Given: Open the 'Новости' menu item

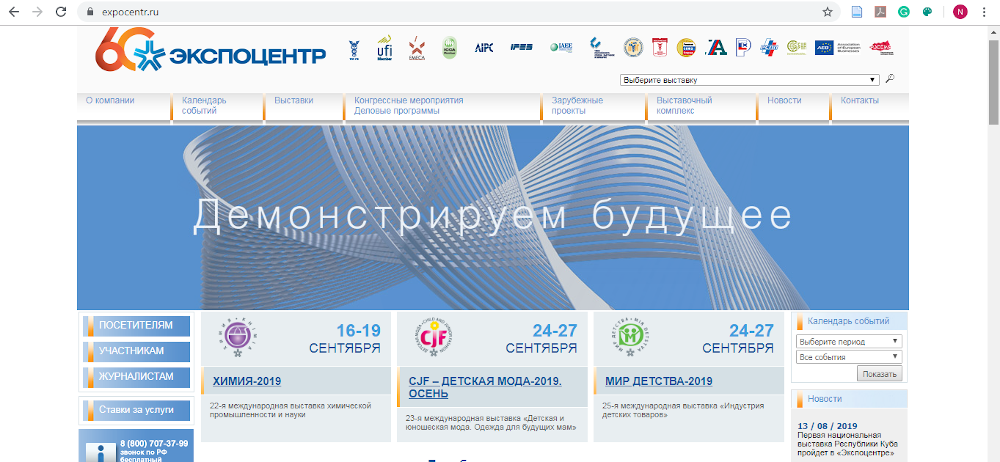Looking at the screenshot, I should tap(784, 100).
